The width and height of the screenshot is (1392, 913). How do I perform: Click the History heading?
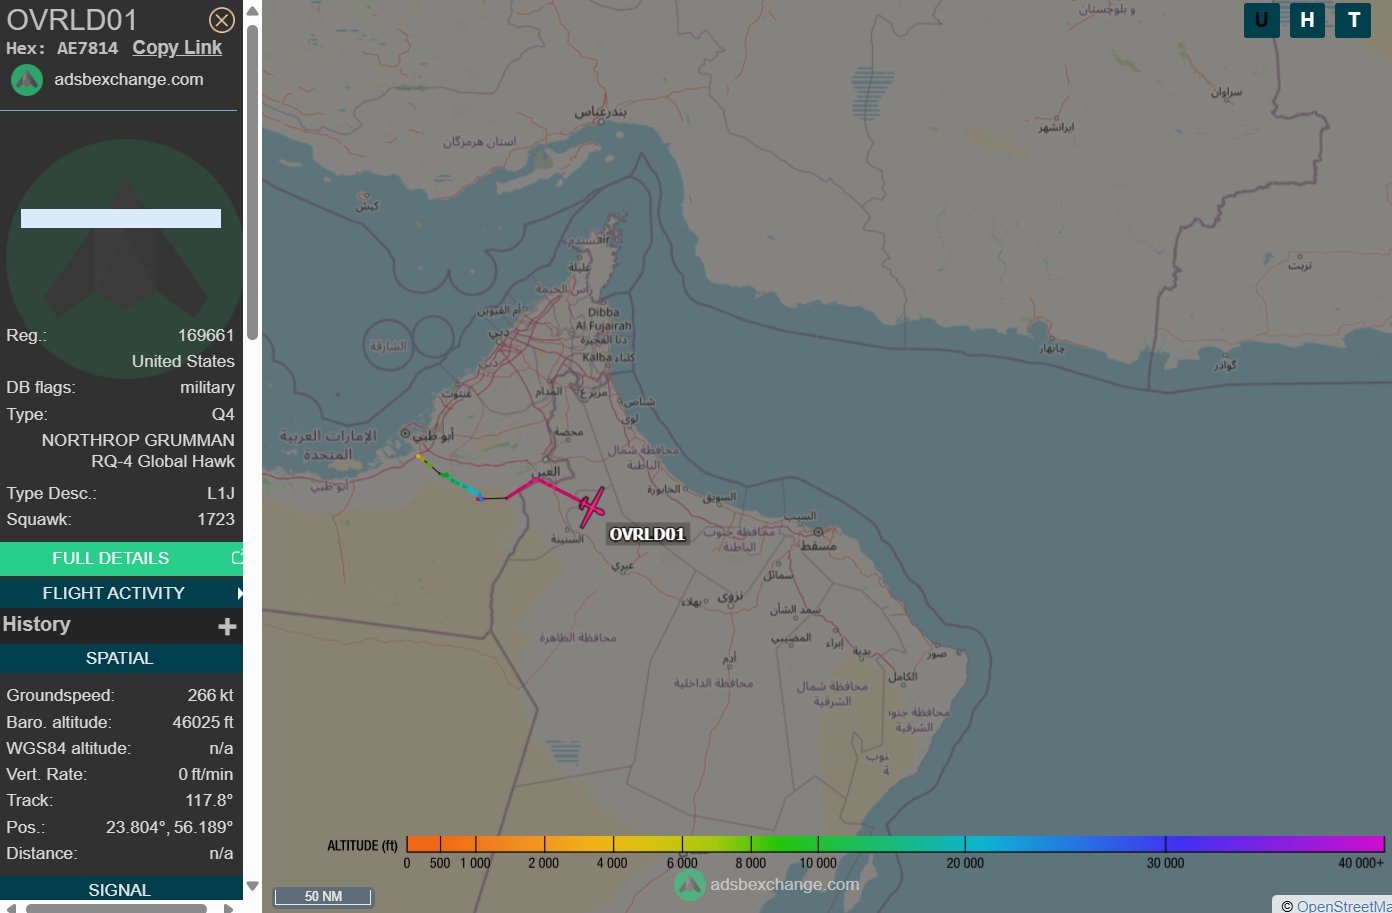(37, 624)
